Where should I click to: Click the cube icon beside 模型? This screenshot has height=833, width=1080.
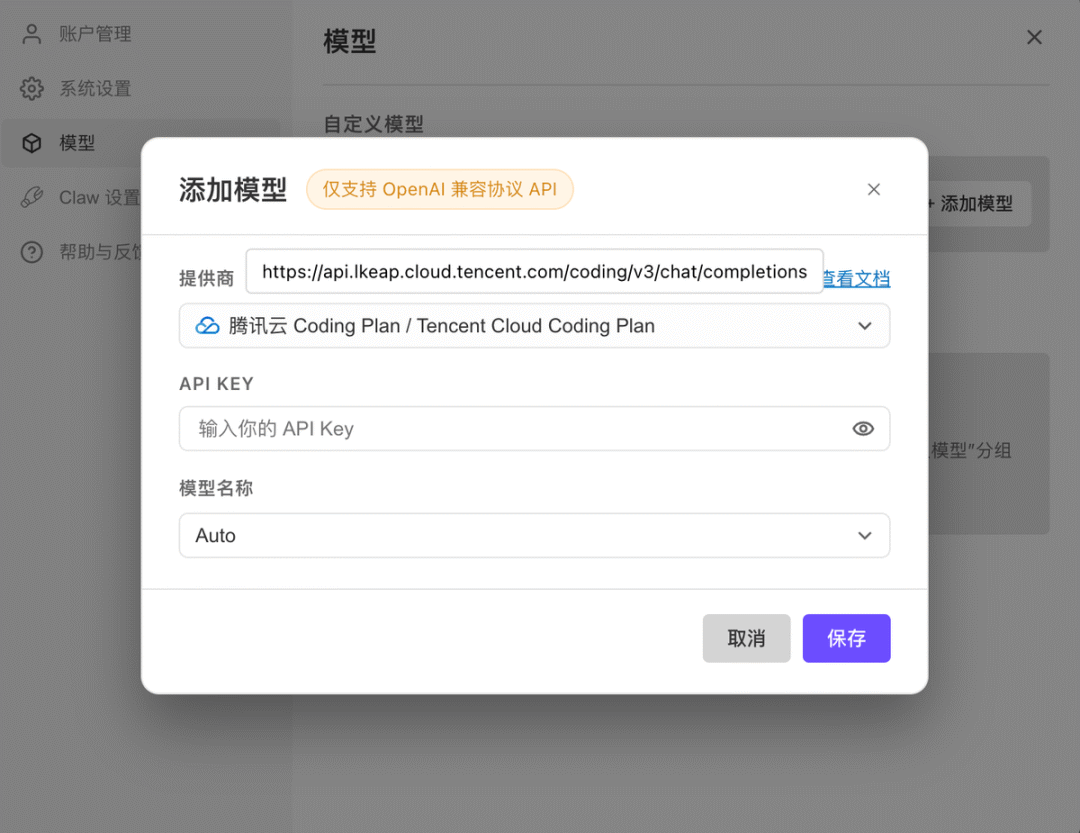[x=32, y=143]
